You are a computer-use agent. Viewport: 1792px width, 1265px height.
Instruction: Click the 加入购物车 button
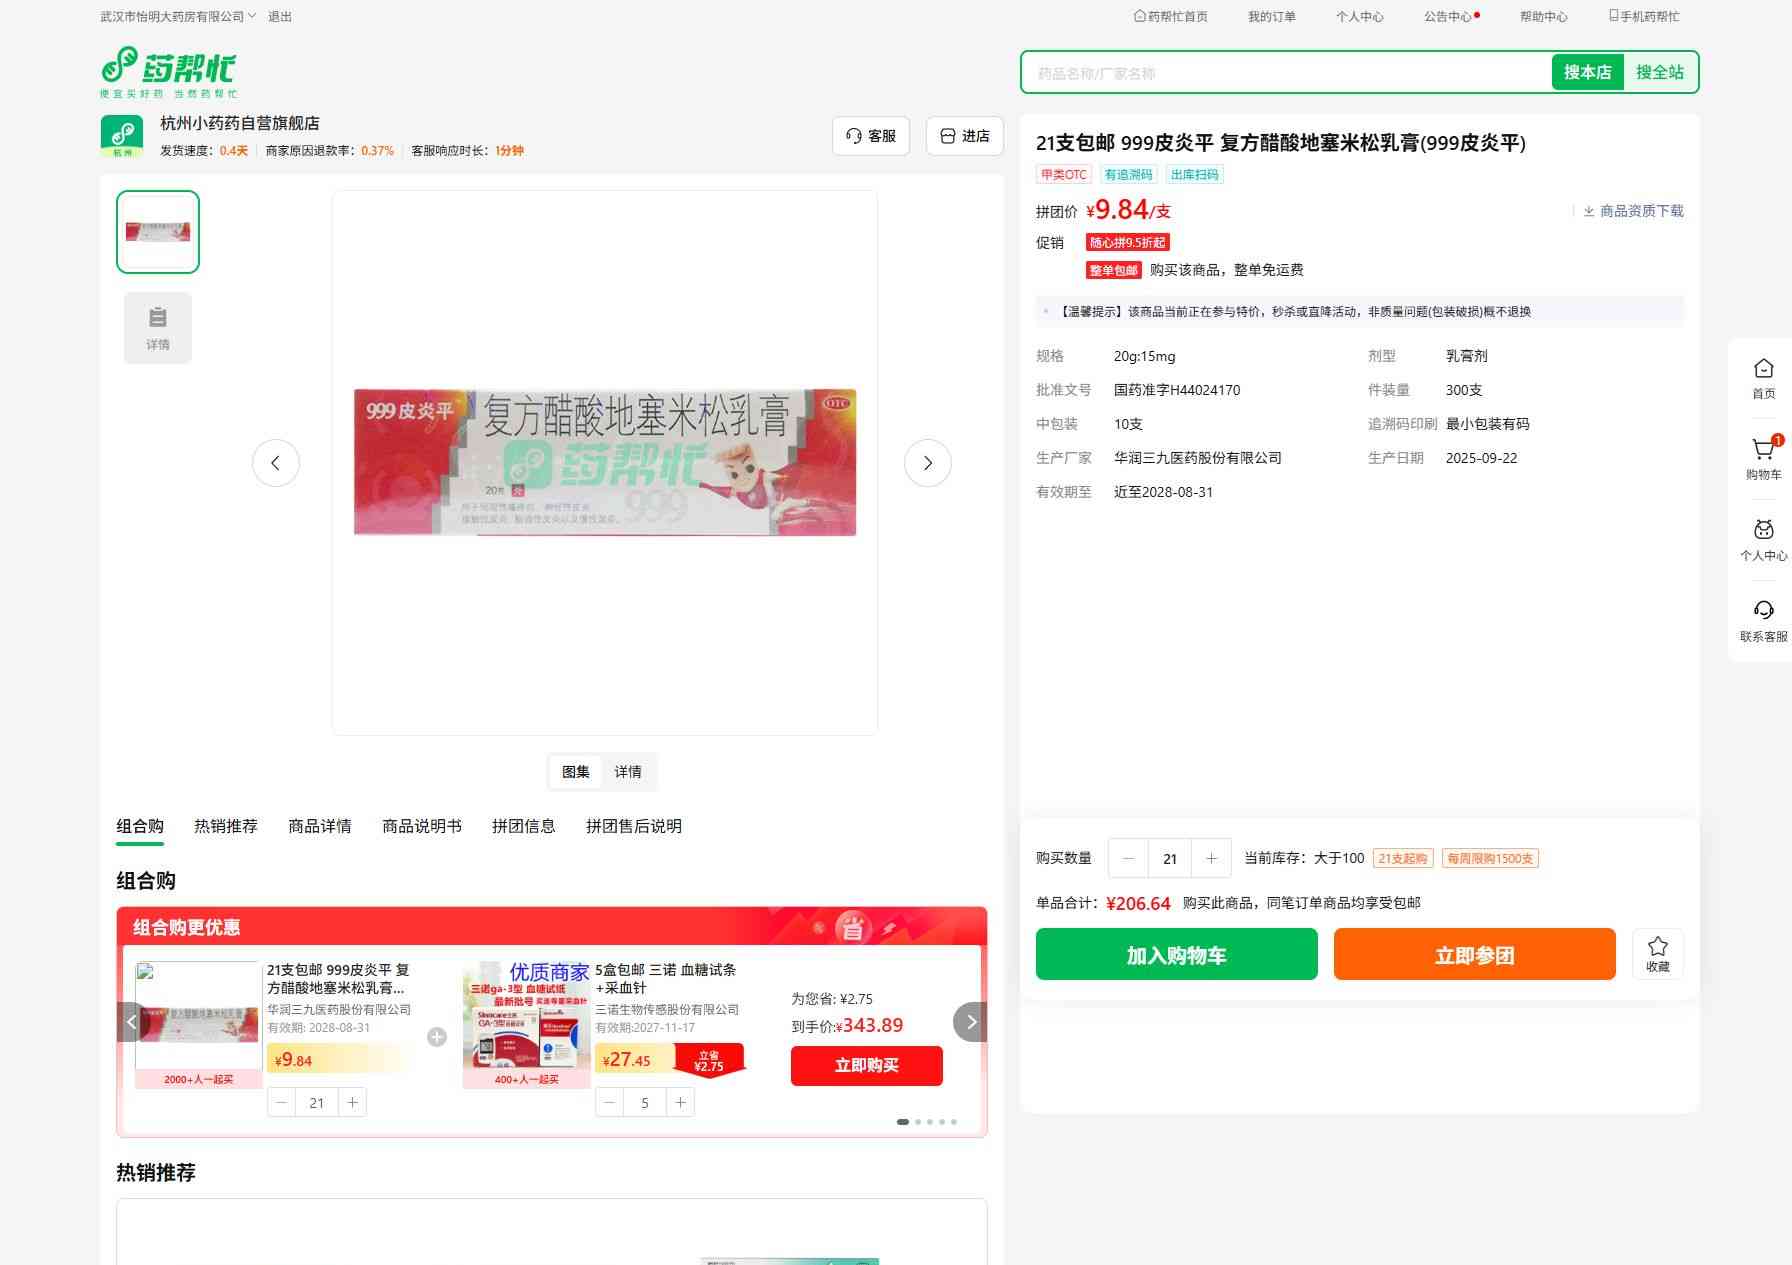(x=1176, y=955)
